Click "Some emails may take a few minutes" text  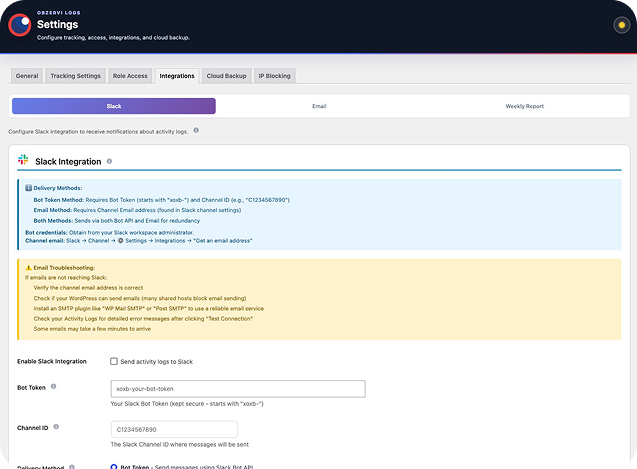point(92,329)
